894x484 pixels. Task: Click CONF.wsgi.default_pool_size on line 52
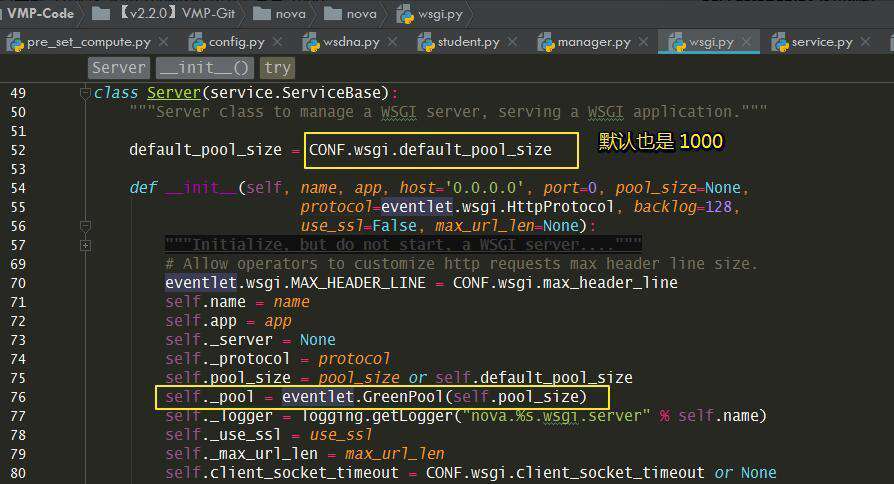pyautogui.click(x=430, y=149)
